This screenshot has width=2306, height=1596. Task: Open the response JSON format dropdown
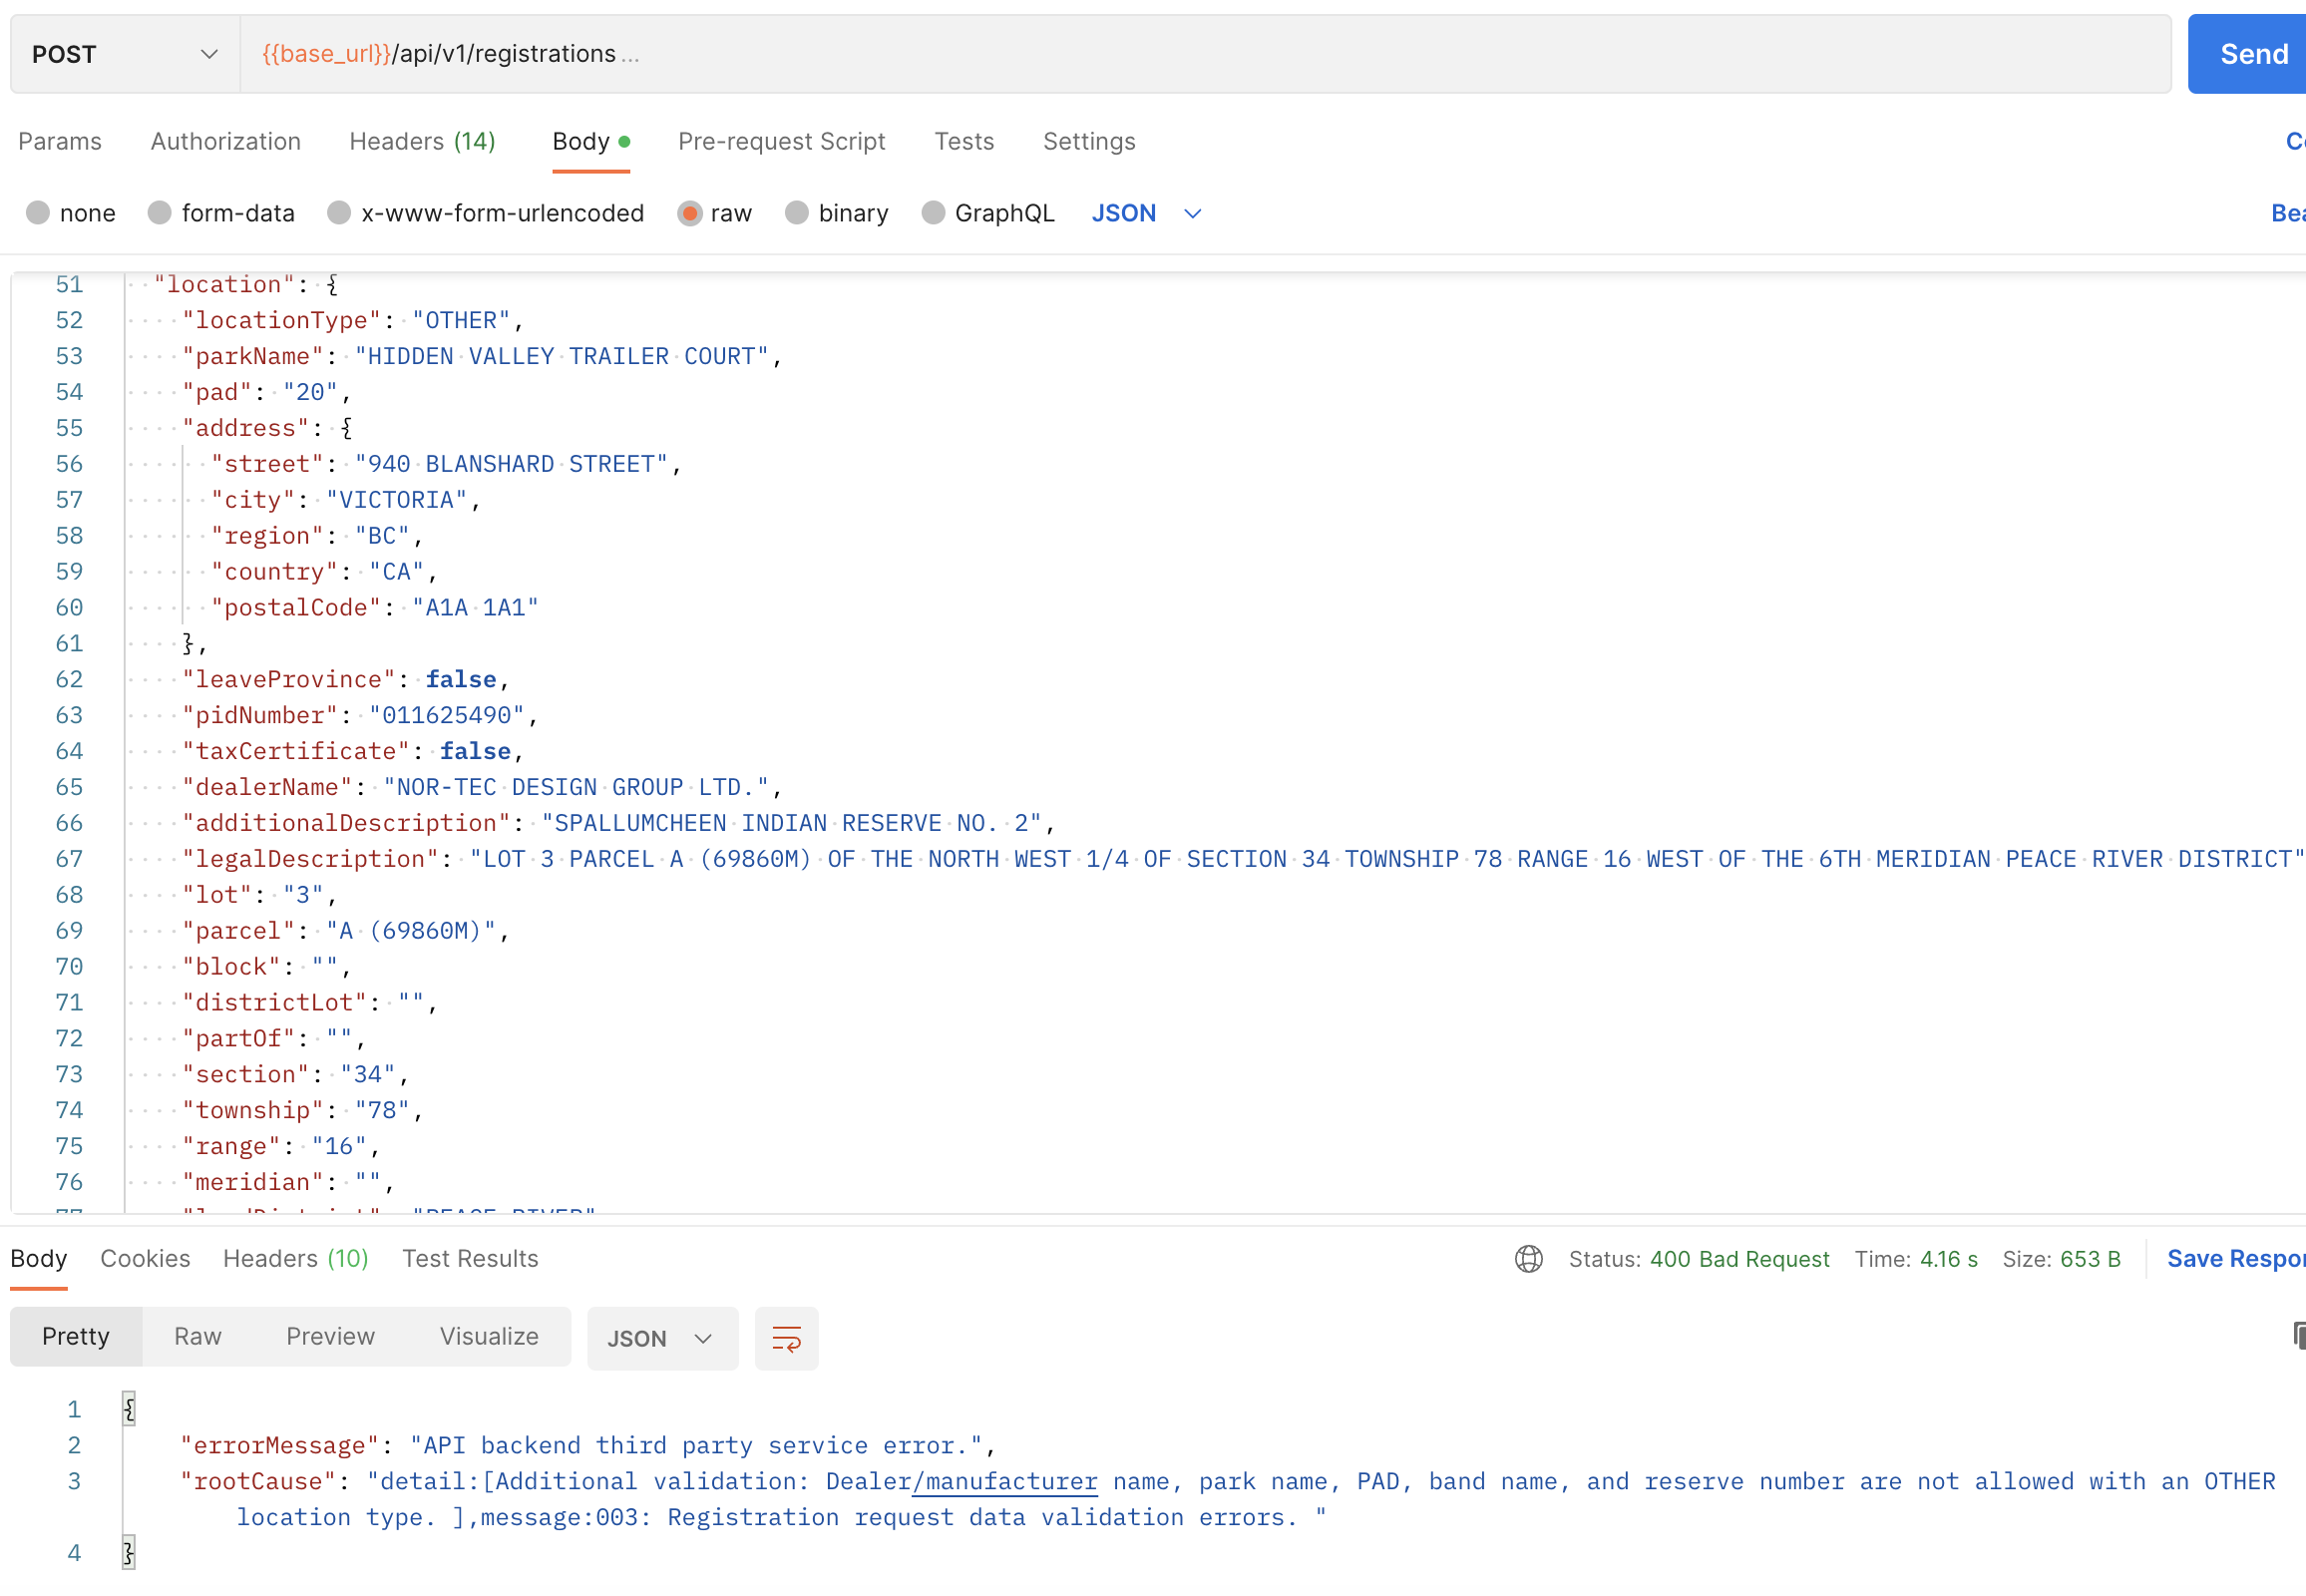tap(662, 1338)
